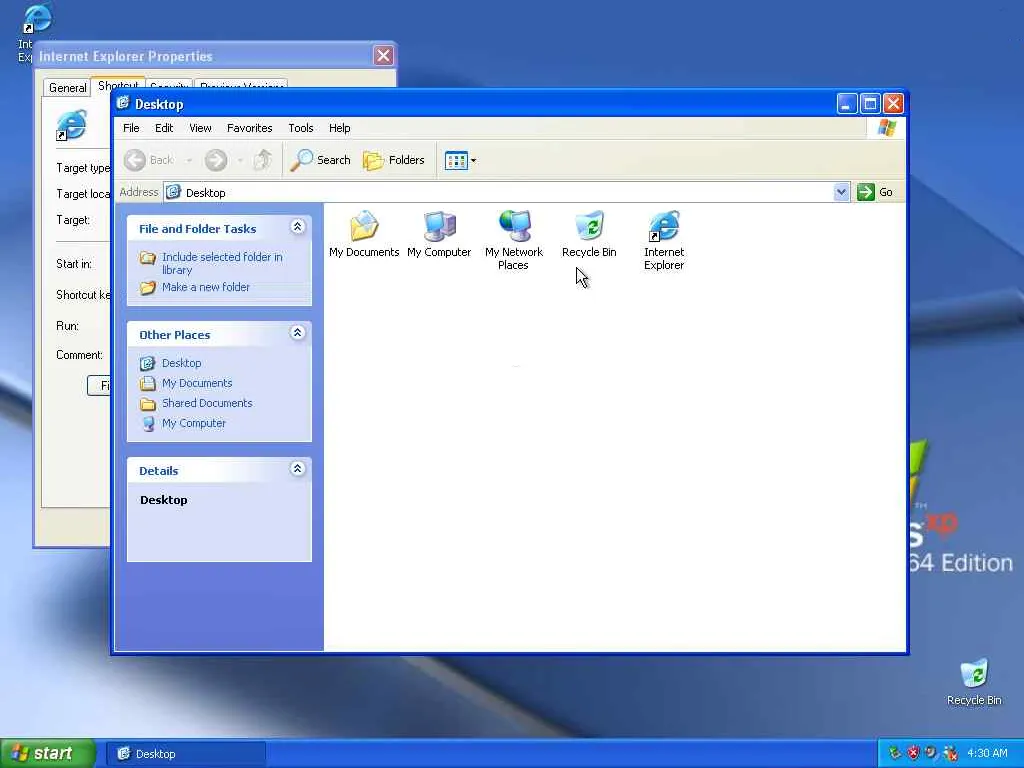The width and height of the screenshot is (1024, 768).
Task: Open the My Documents link under Other Places
Action: click(197, 383)
